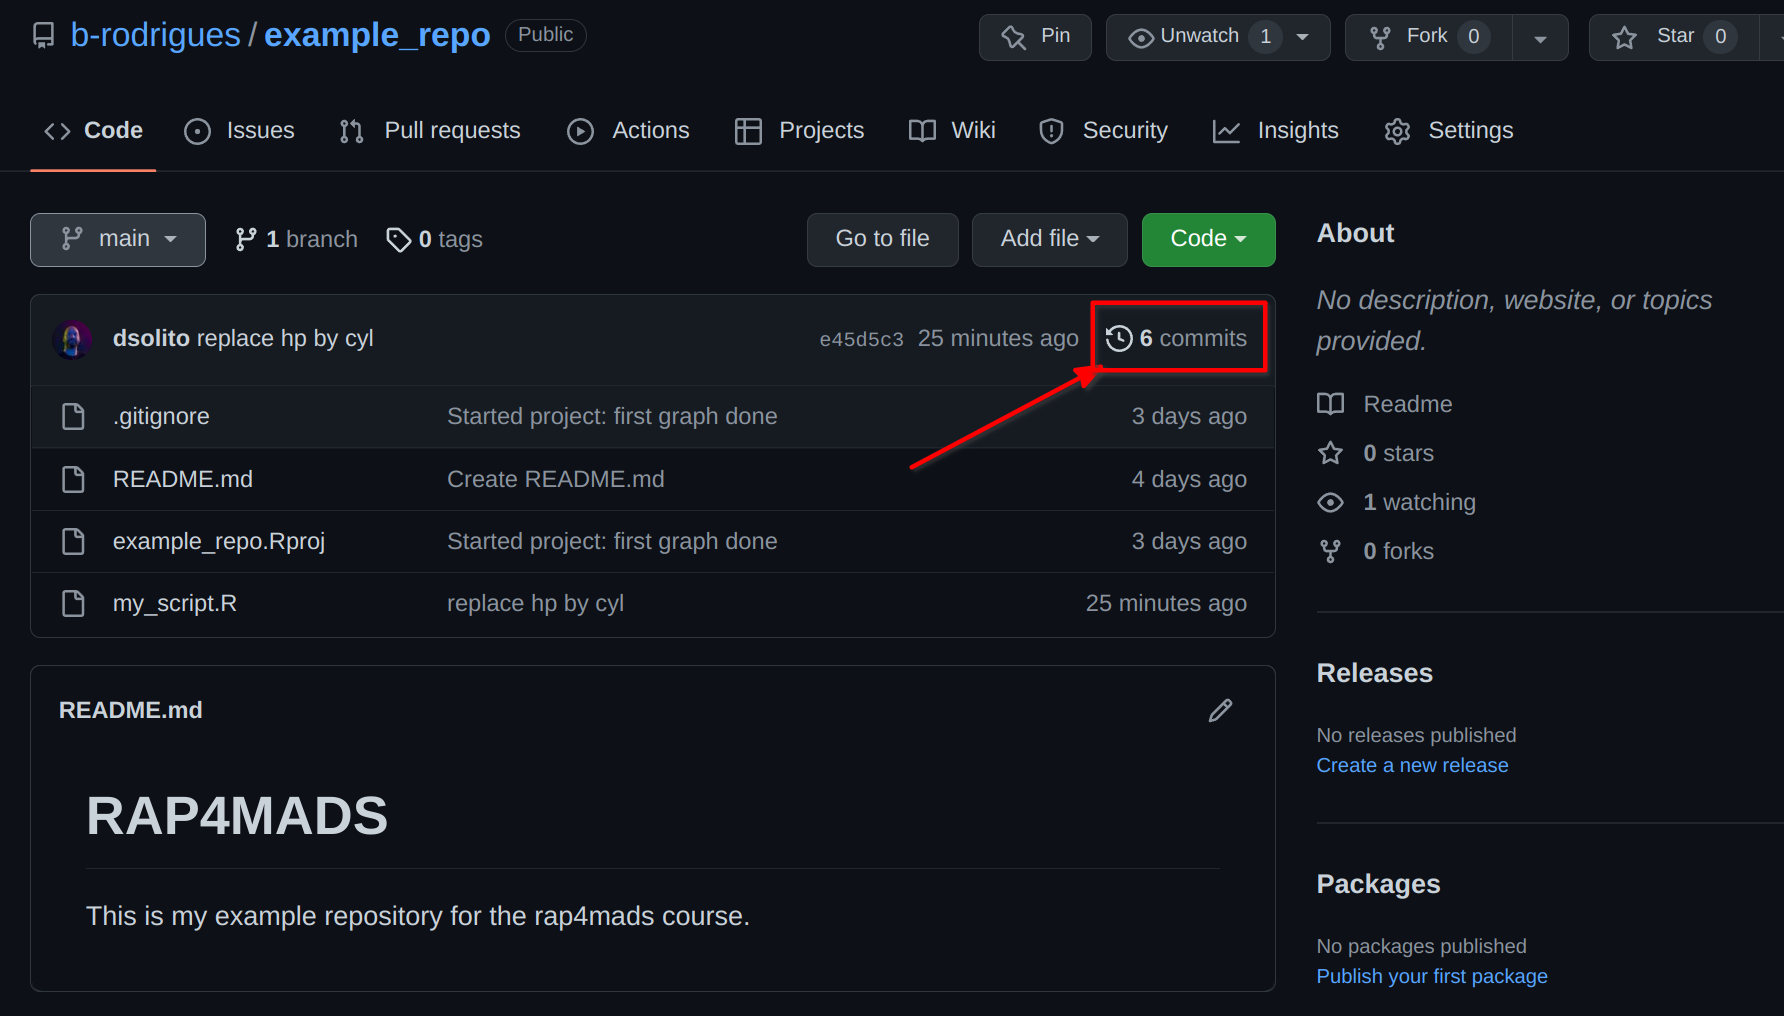Viewport: 1784px width, 1016px height.
Task: Open the example_repo.Rproj file
Action: [x=219, y=541]
